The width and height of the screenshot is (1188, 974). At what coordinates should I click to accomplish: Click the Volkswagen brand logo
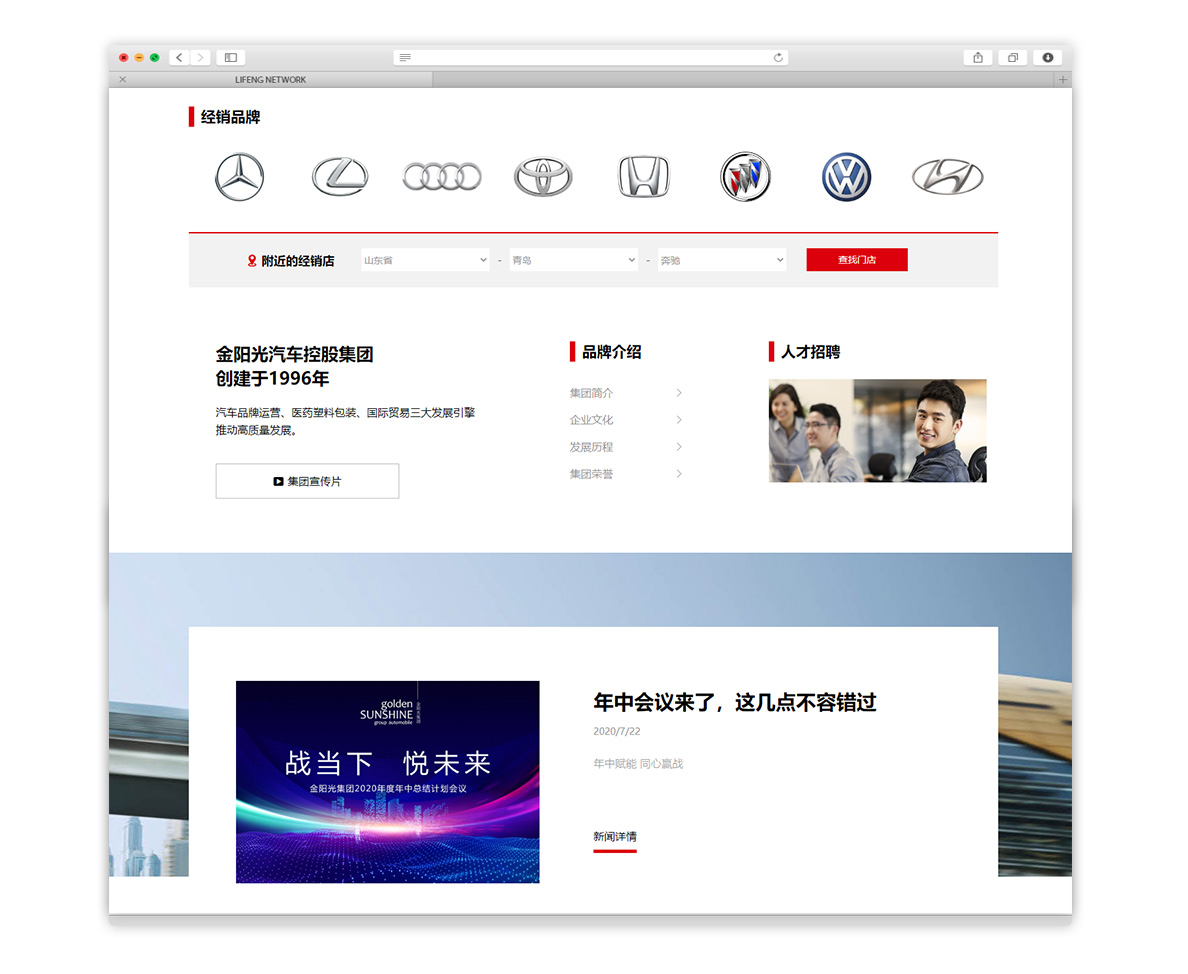pos(846,177)
